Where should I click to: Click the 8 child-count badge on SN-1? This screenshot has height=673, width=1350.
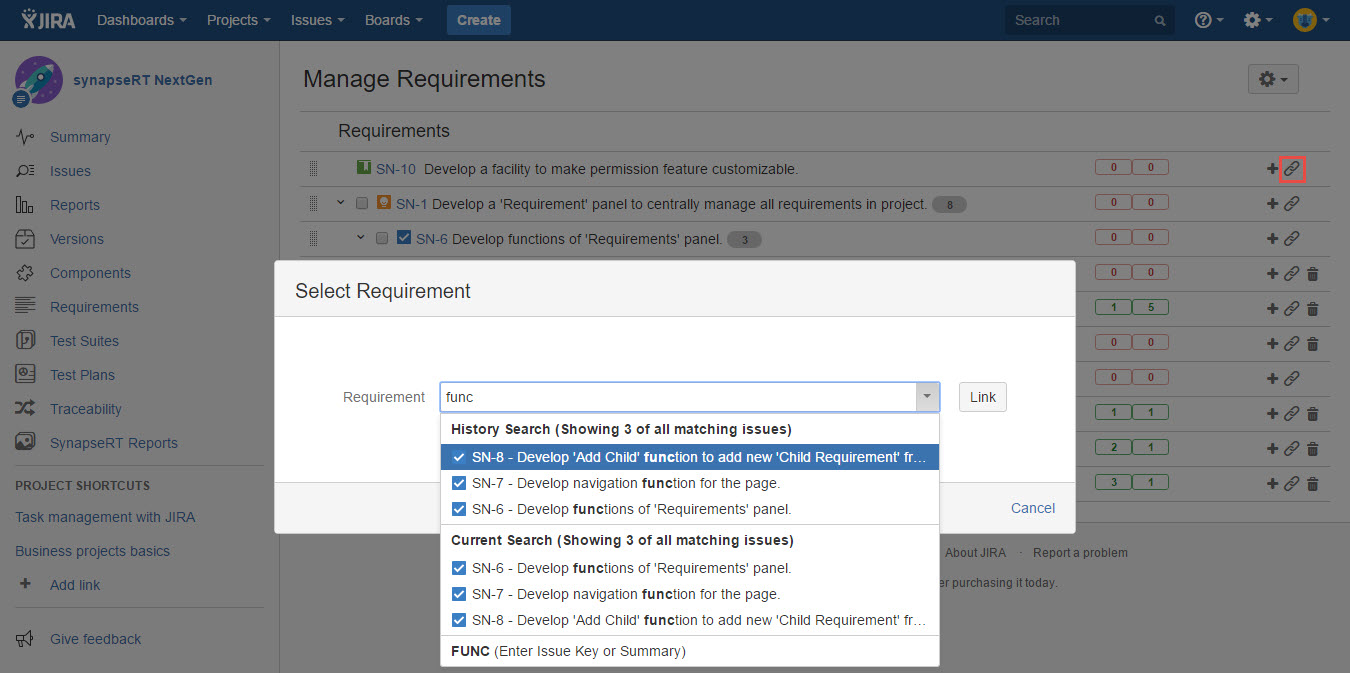(949, 205)
